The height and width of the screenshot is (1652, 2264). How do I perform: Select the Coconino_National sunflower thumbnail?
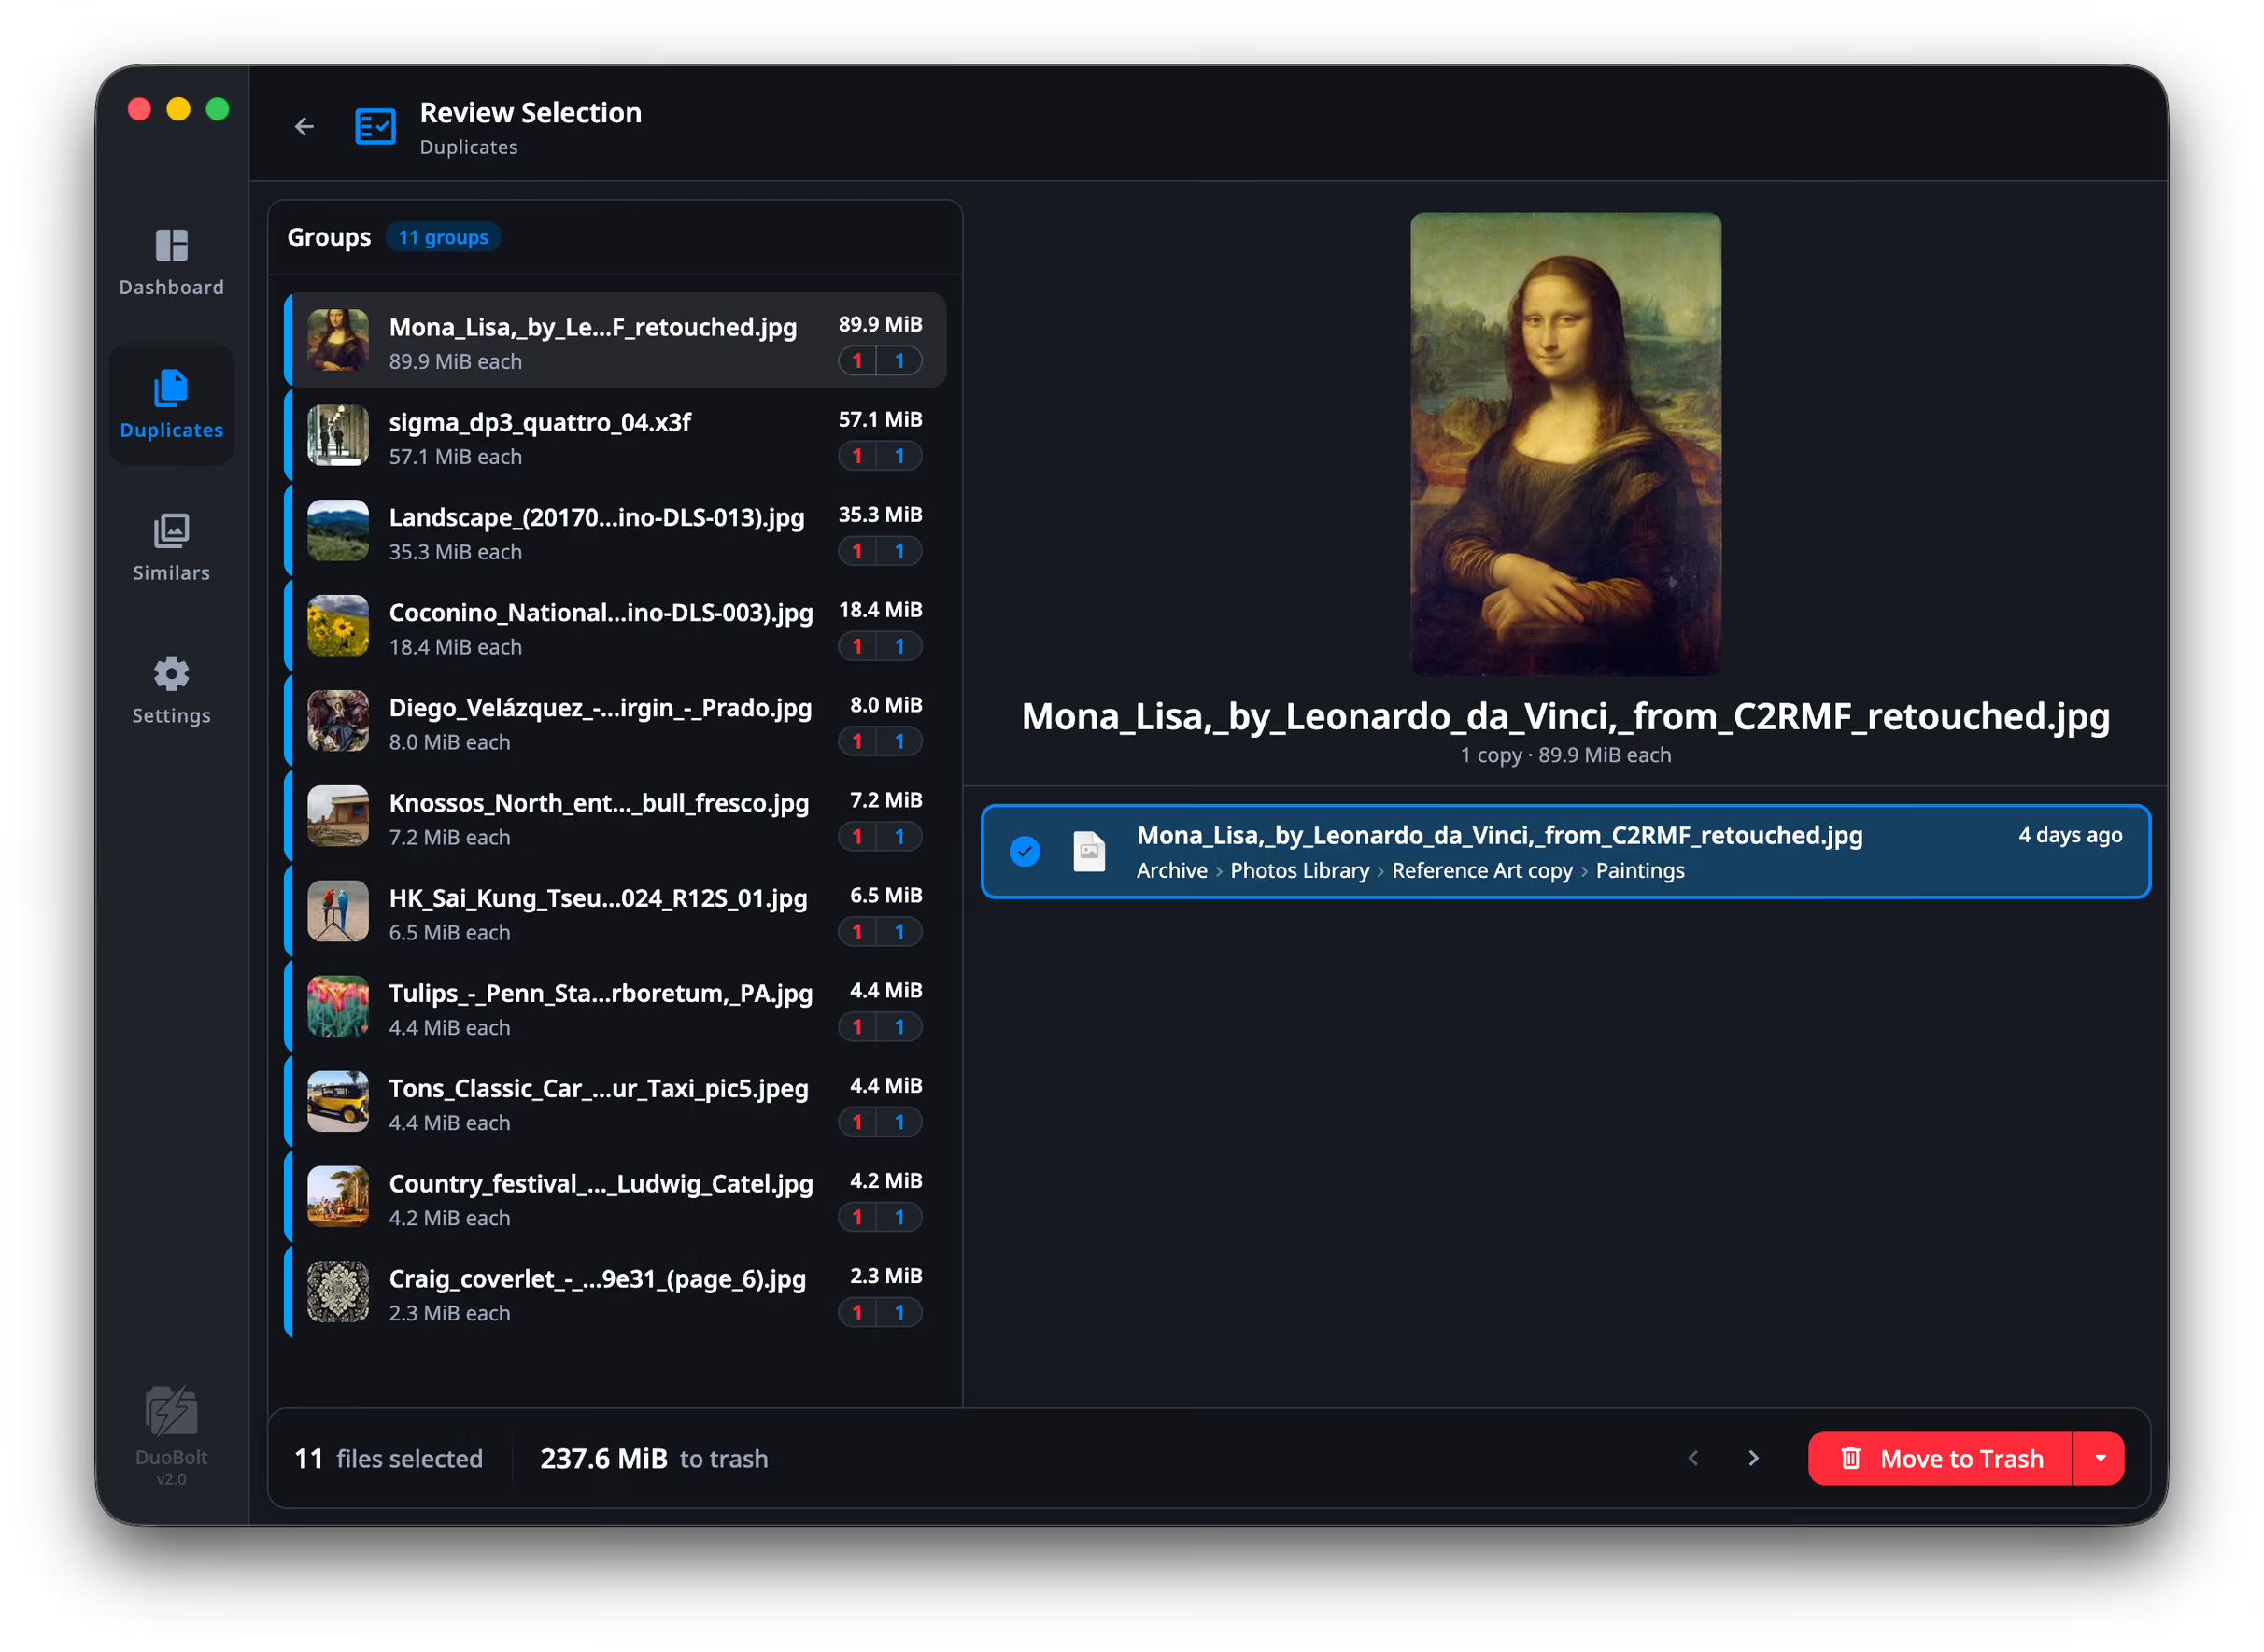point(338,626)
